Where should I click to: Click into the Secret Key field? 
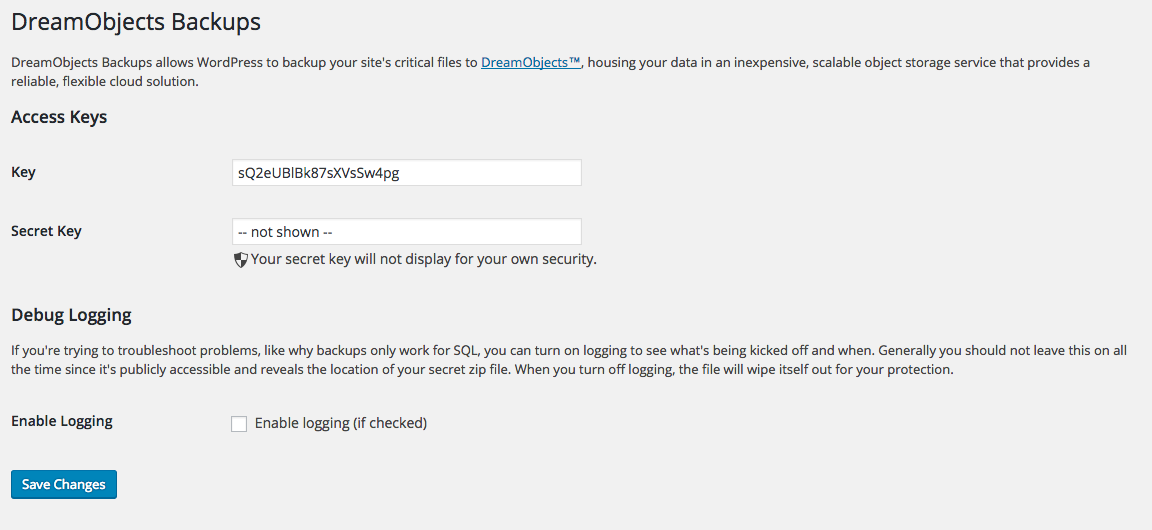(407, 232)
